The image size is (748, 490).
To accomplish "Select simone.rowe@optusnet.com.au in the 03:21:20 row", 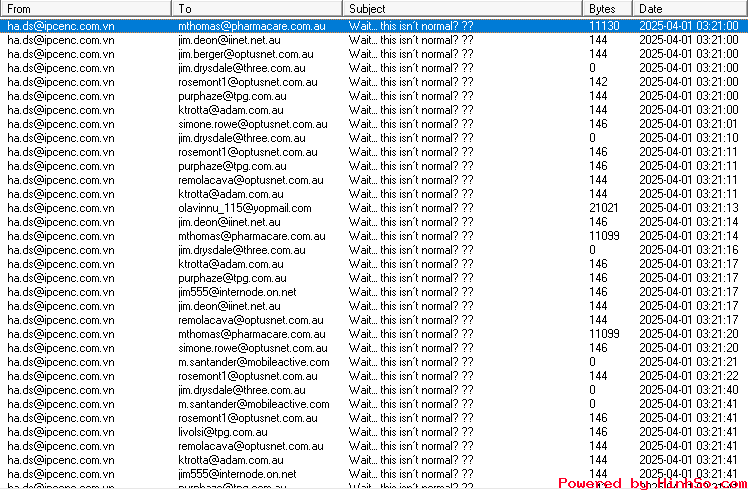I will [253, 348].
